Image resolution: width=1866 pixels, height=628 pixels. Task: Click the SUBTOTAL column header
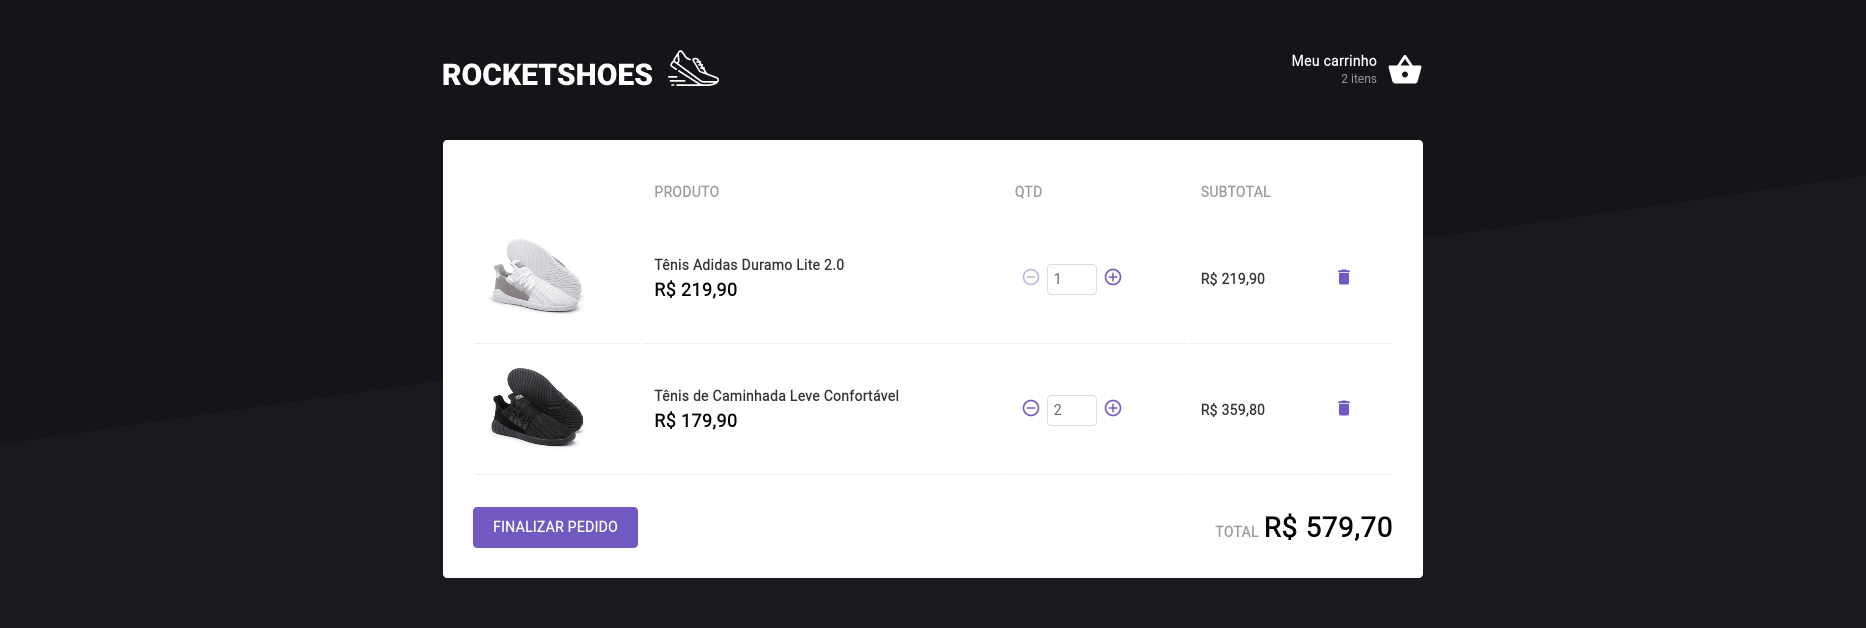1235,191
